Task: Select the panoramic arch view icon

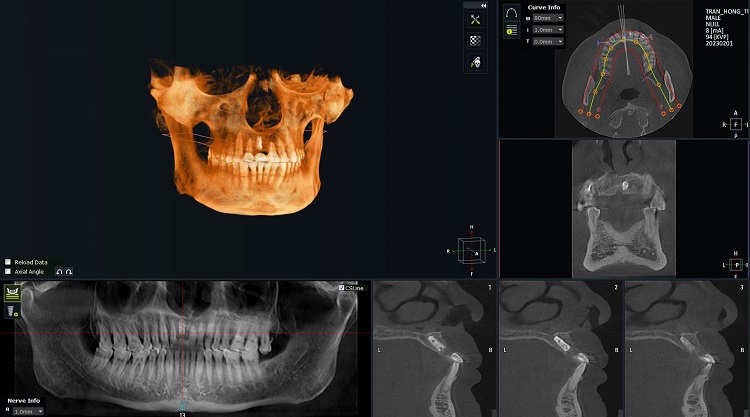Action: [13, 293]
